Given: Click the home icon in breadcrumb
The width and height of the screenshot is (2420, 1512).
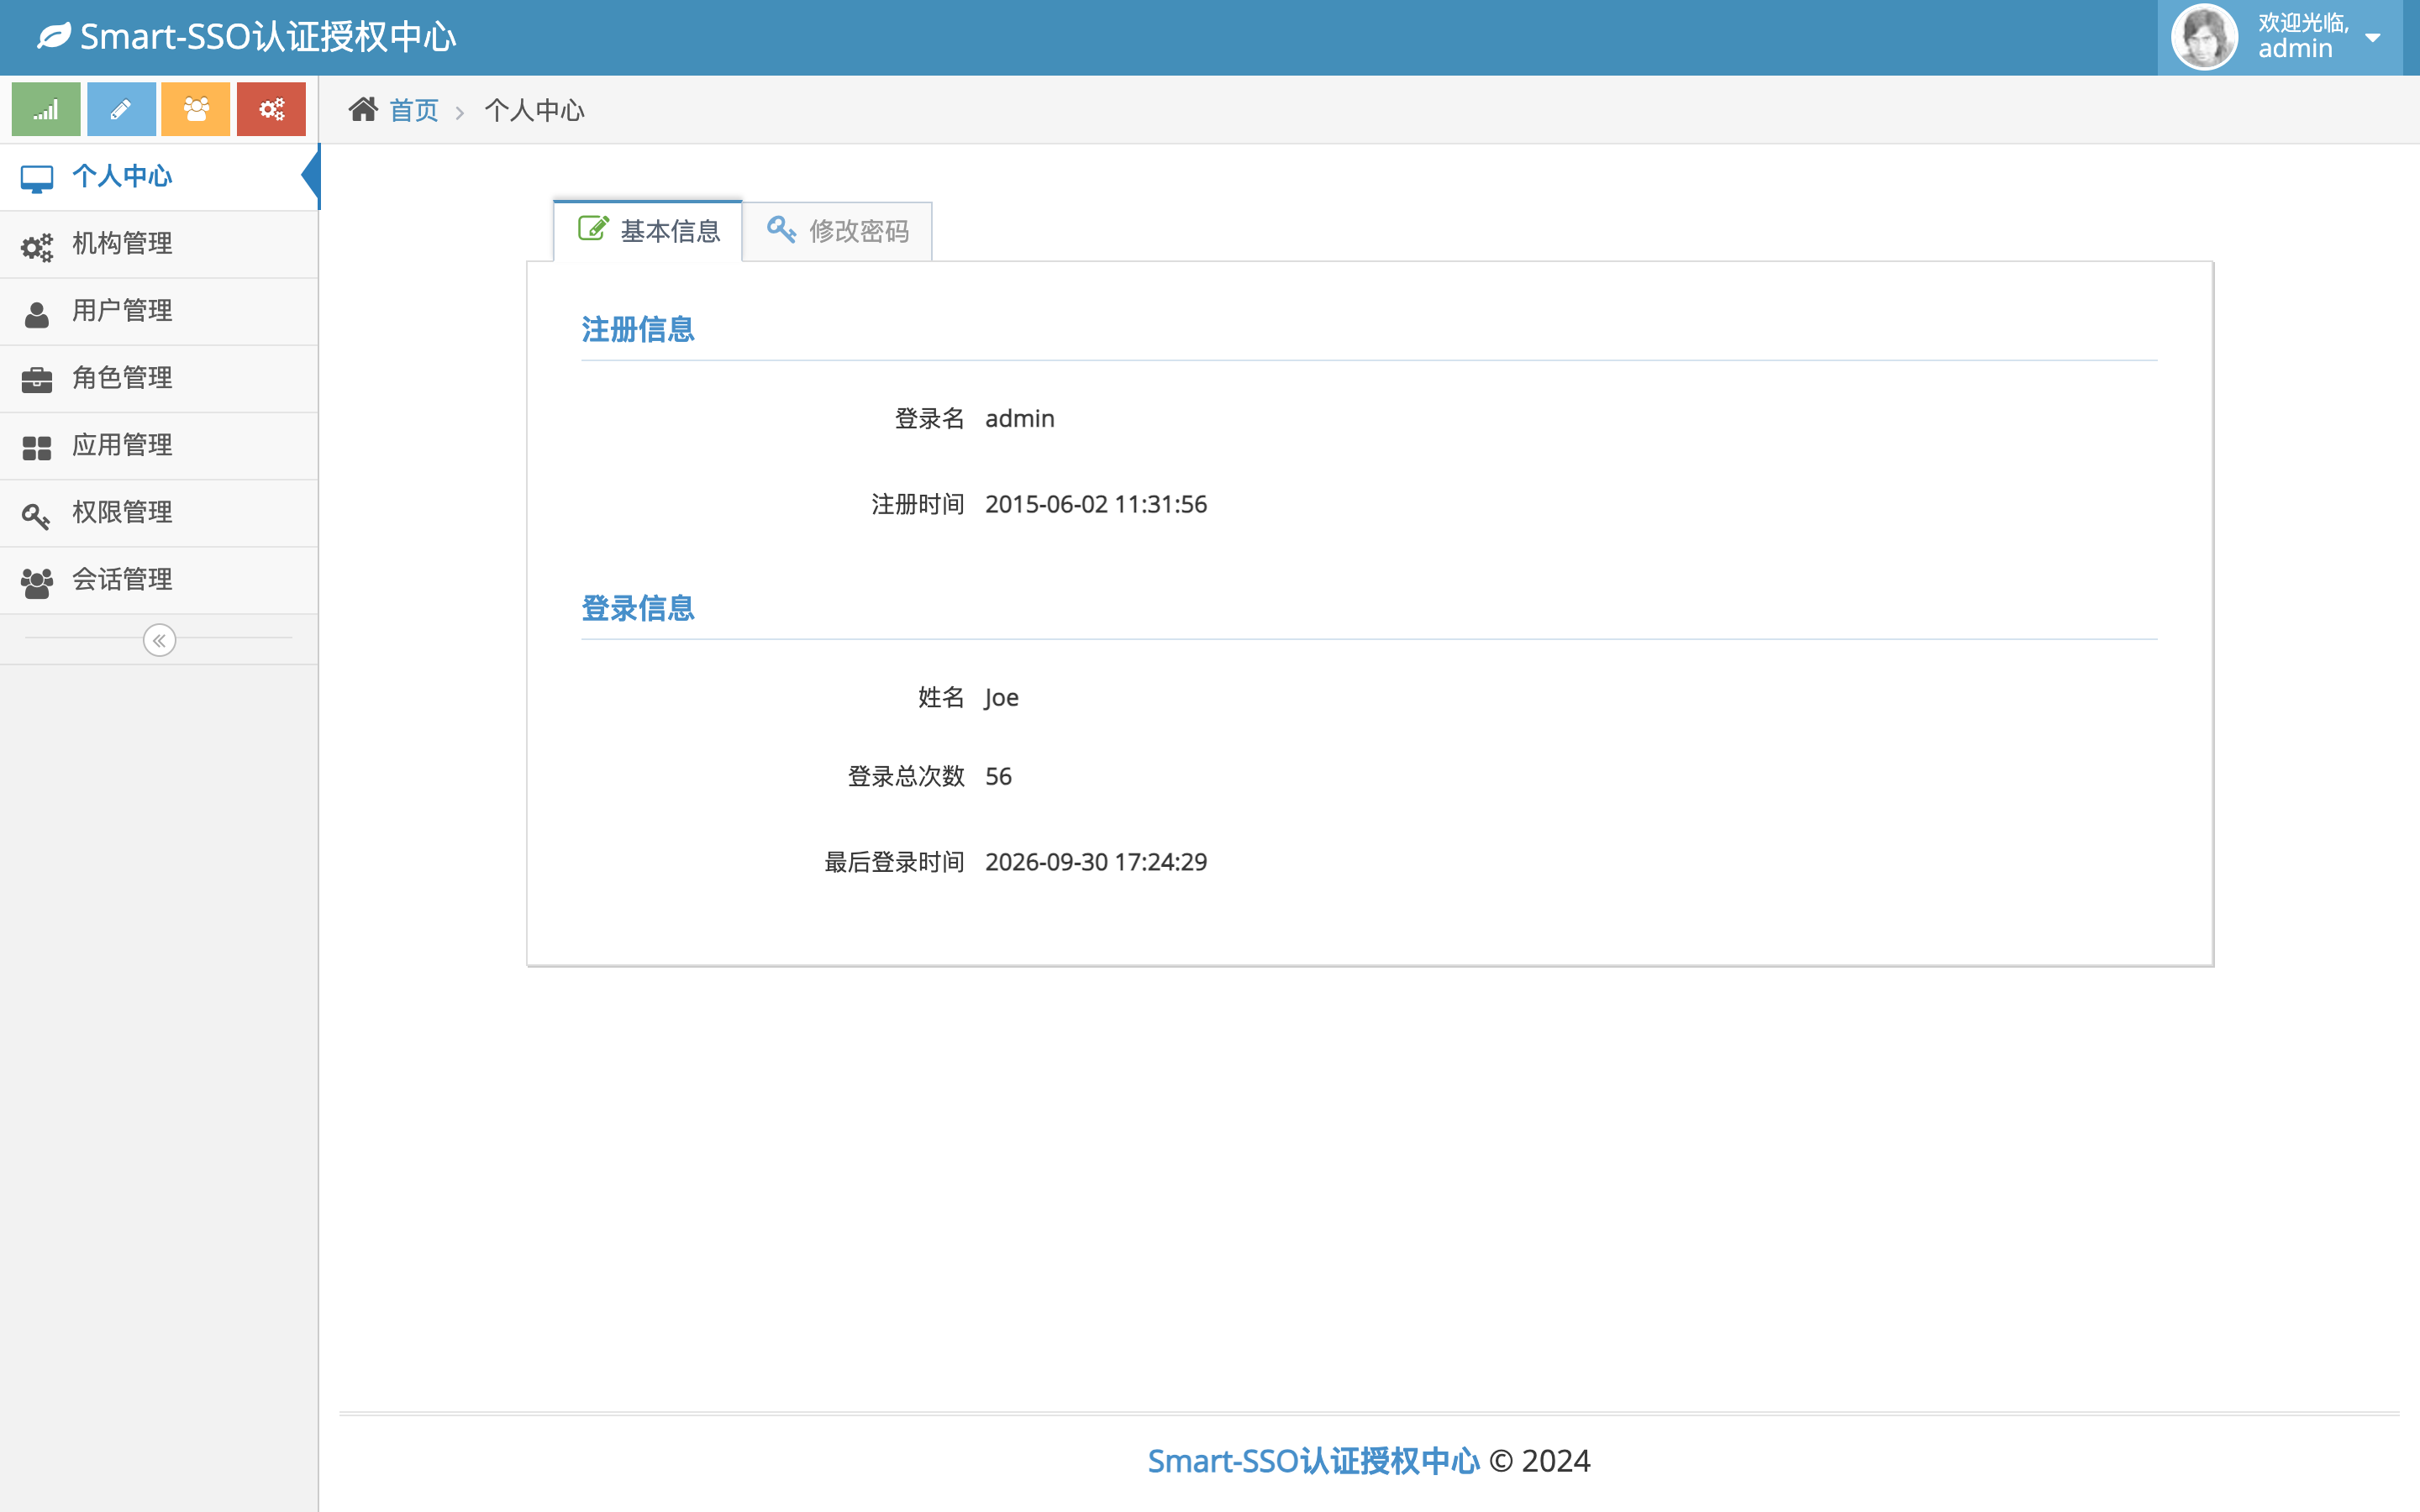Looking at the screenshot, I should point(363,109).
